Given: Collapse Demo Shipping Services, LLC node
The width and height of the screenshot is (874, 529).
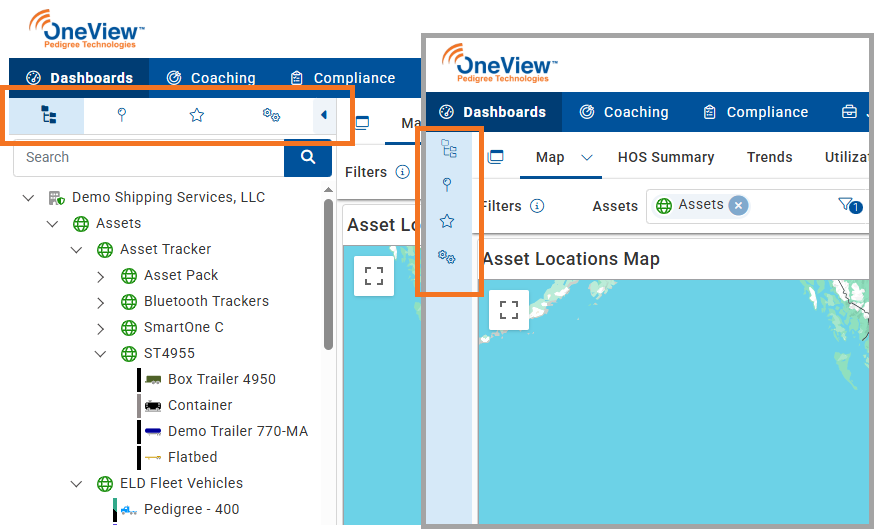Looking at the screenshot, I should (28, 197).
